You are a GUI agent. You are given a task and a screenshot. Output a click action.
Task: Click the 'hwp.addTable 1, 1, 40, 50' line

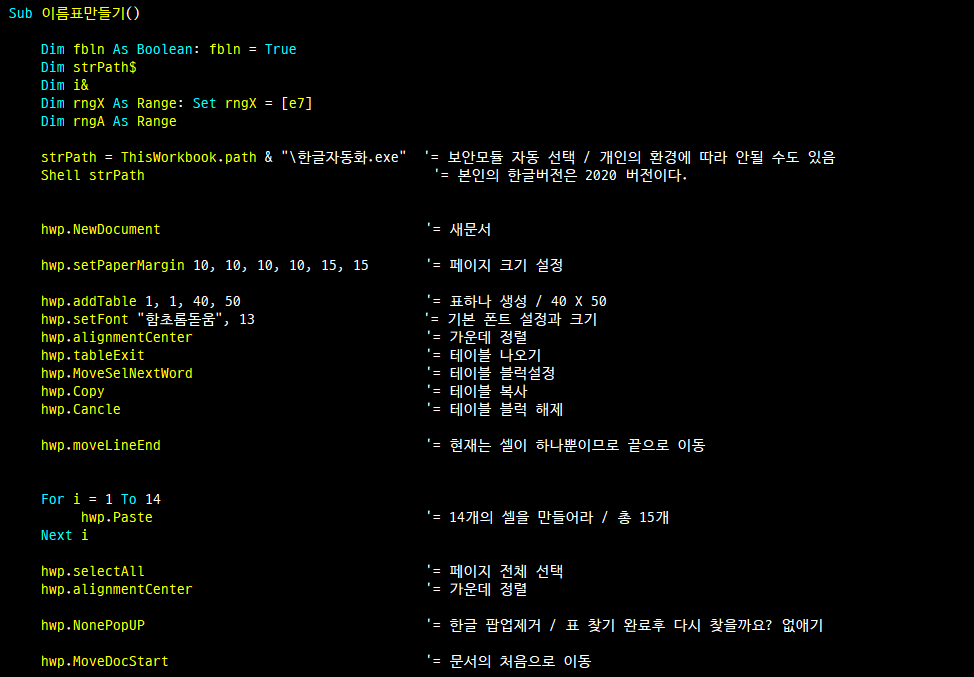(140, 301)
